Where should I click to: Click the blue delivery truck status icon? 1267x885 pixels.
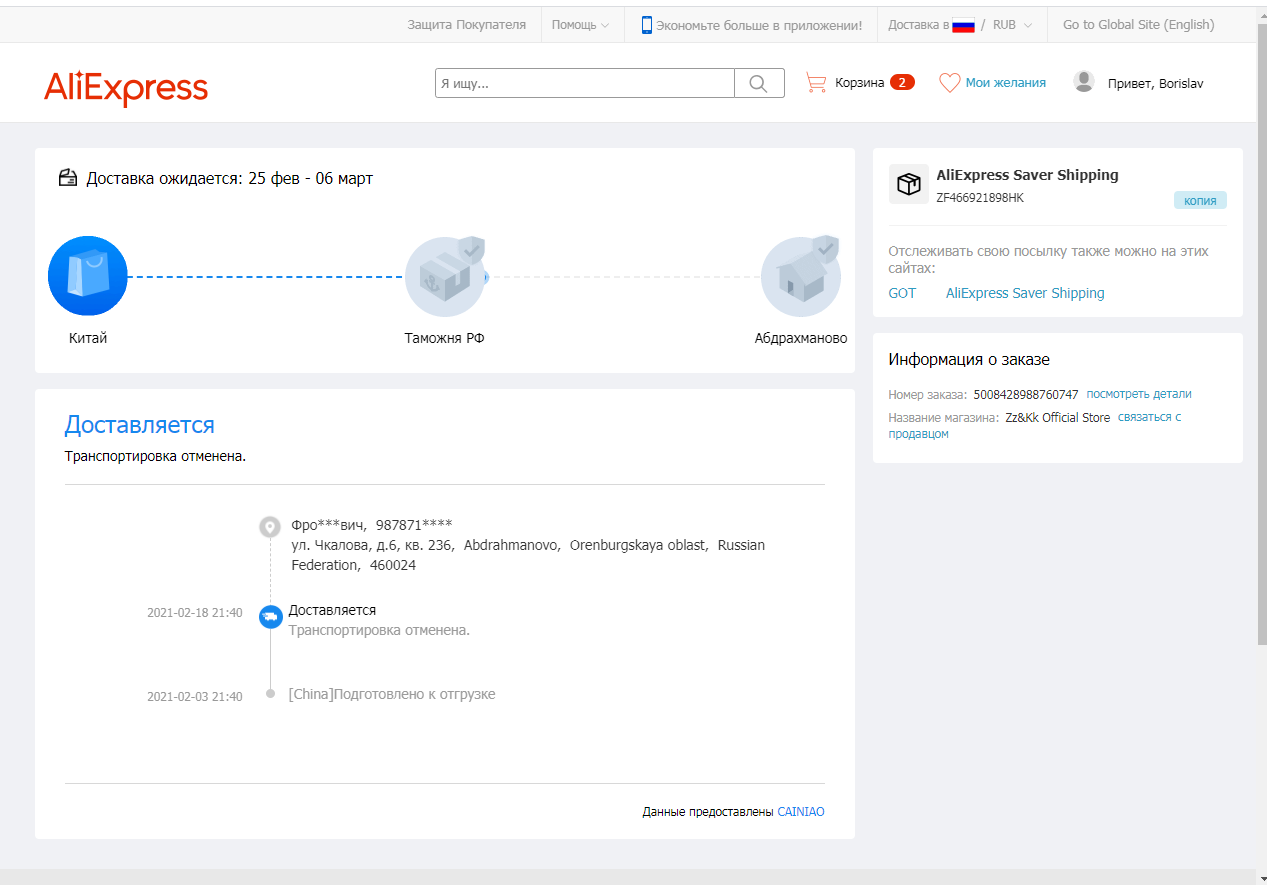pyautogui.click(x=270, y=617)
